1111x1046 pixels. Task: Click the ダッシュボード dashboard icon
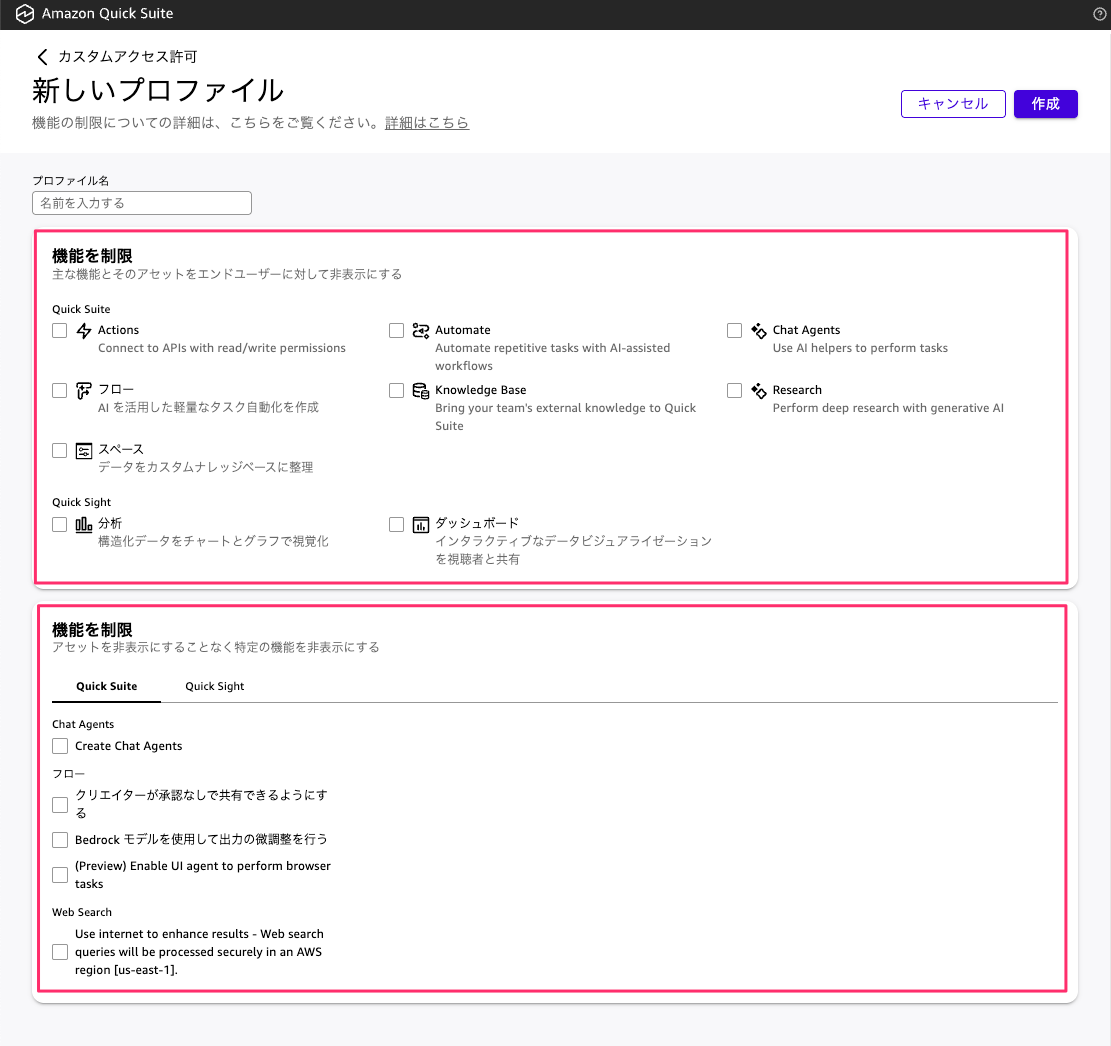pyautogui.click(x=421, y=524)
